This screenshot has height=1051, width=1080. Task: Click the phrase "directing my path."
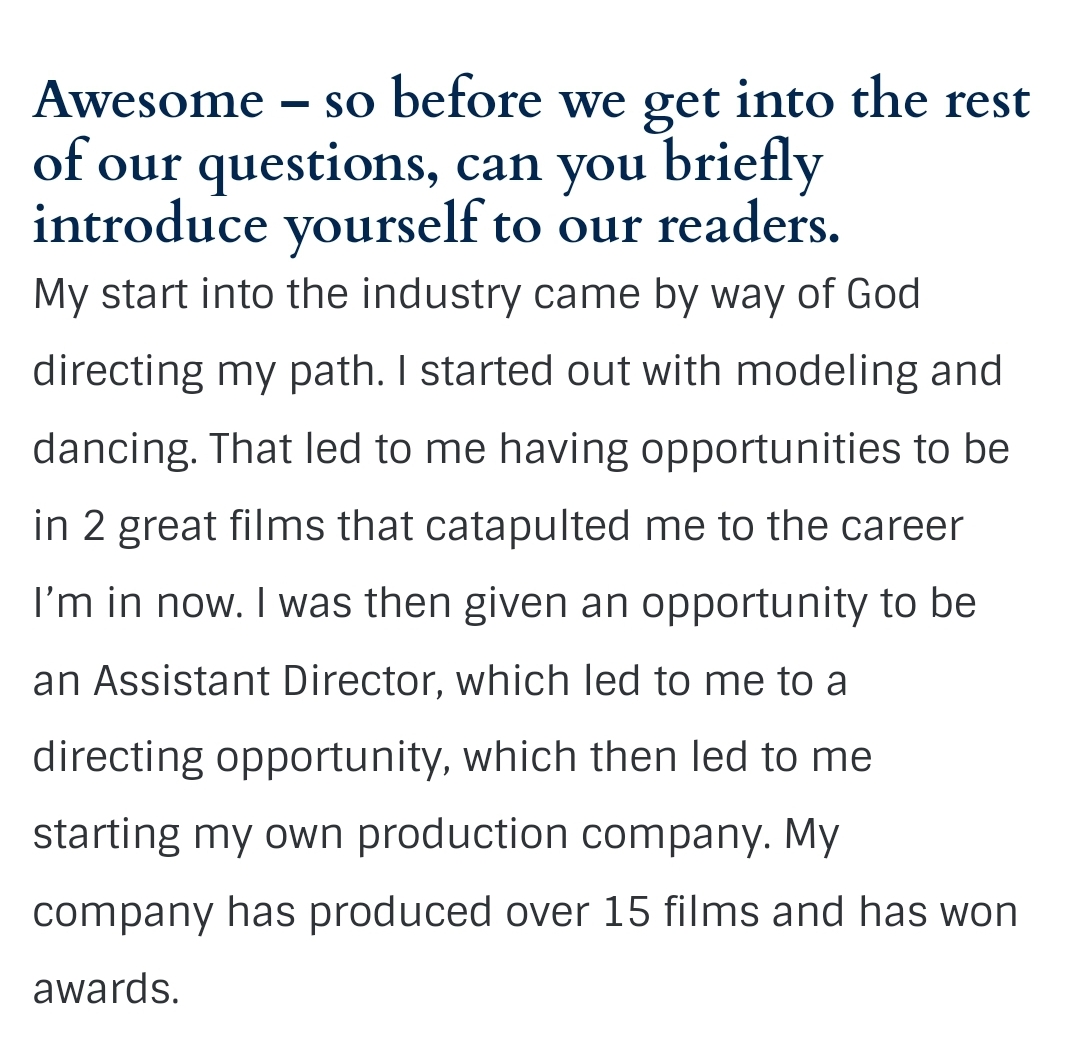[208, 372]
